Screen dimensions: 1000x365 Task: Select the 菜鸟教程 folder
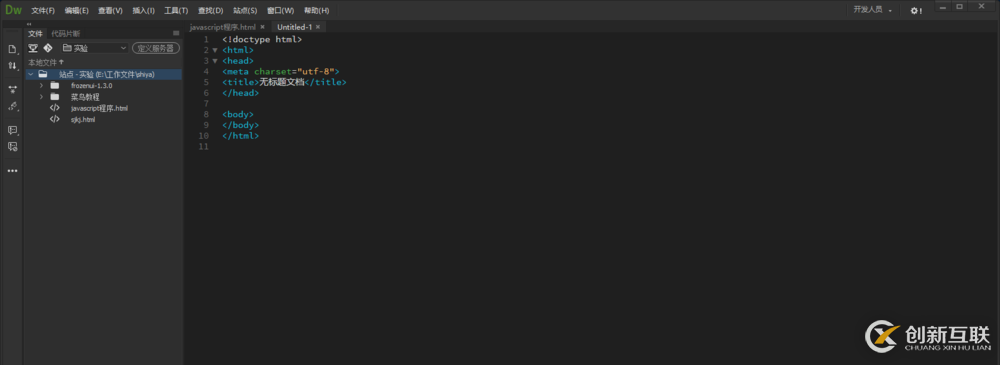(x=85, y=97)
